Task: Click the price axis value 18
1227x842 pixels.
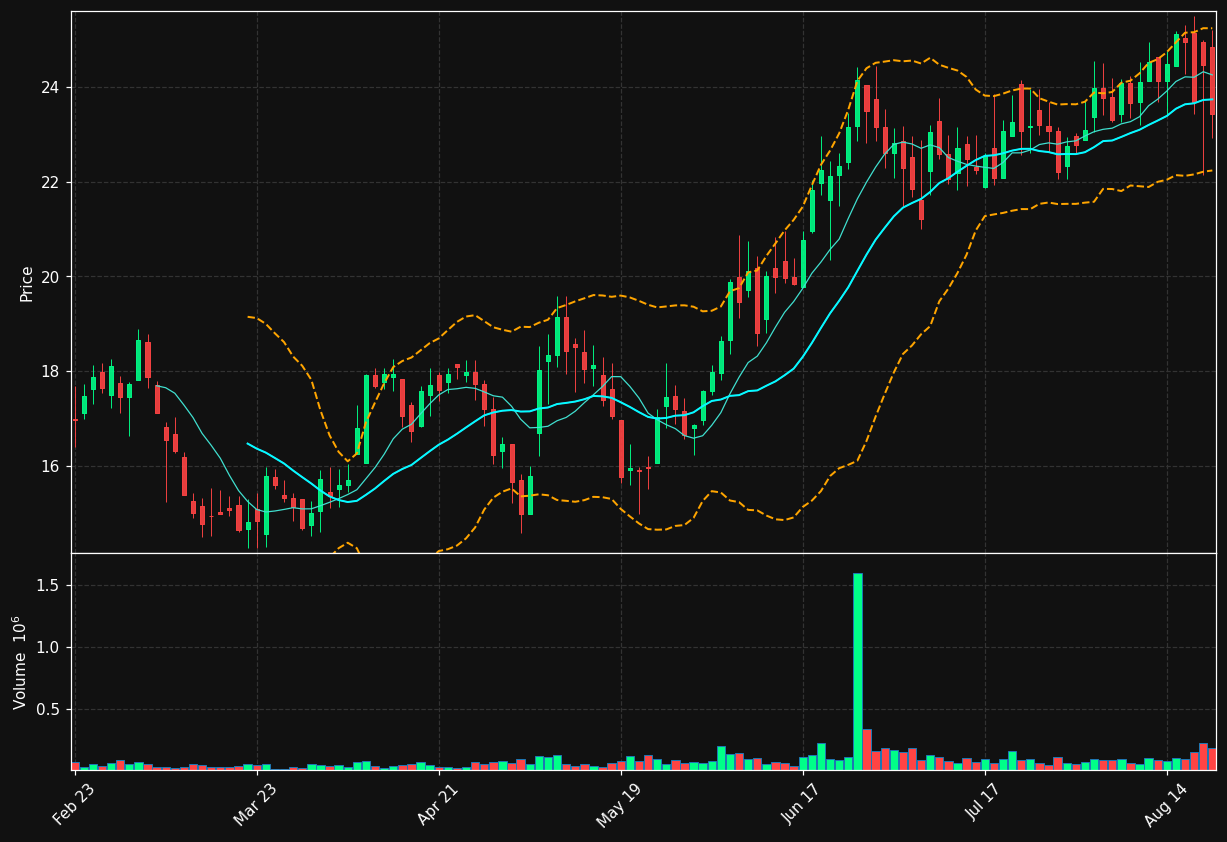Action: pos(50,372)
